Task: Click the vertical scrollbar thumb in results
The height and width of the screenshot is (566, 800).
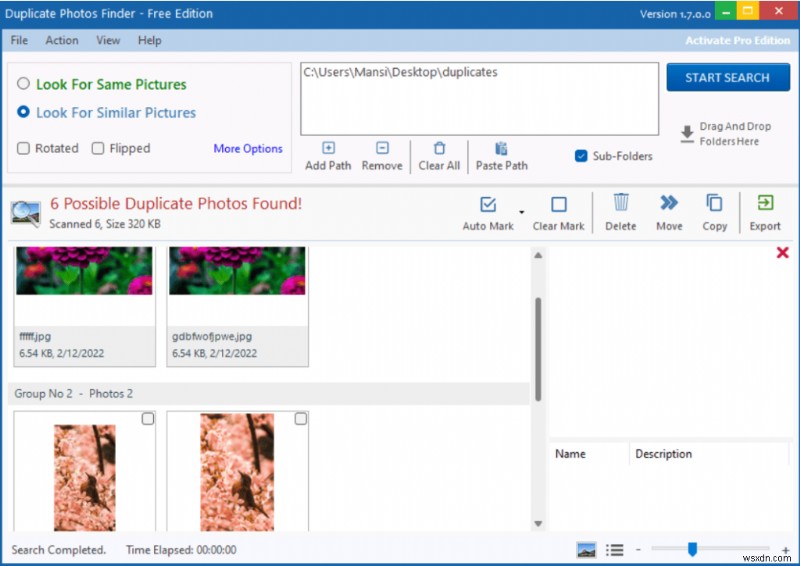Action: tap(538, 349)
